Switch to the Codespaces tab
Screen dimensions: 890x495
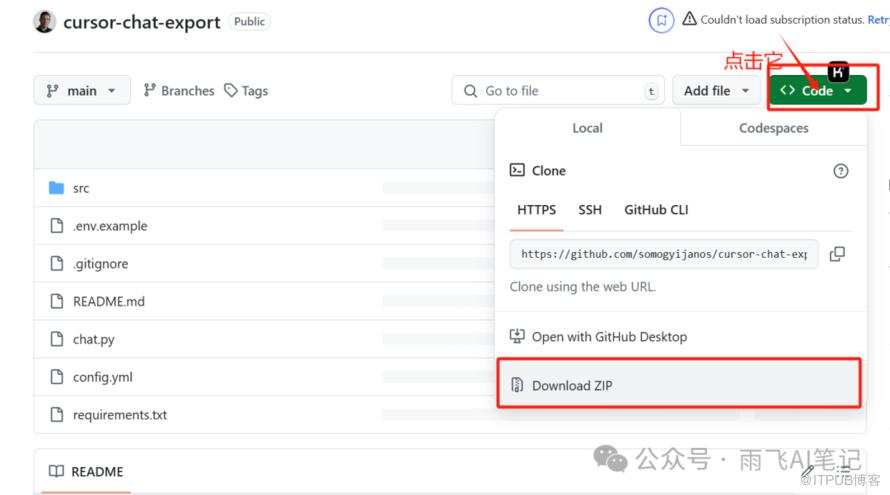(773, 128)
